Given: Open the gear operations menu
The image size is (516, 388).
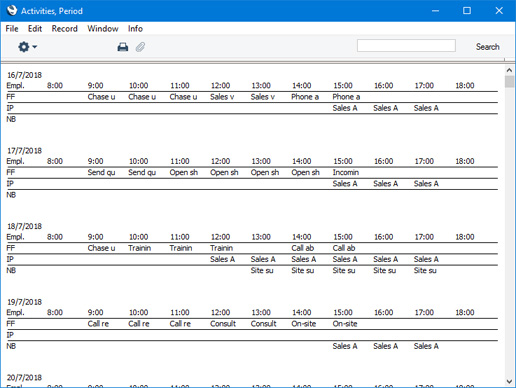Looking at the screenshot, I should click(27, 47).
